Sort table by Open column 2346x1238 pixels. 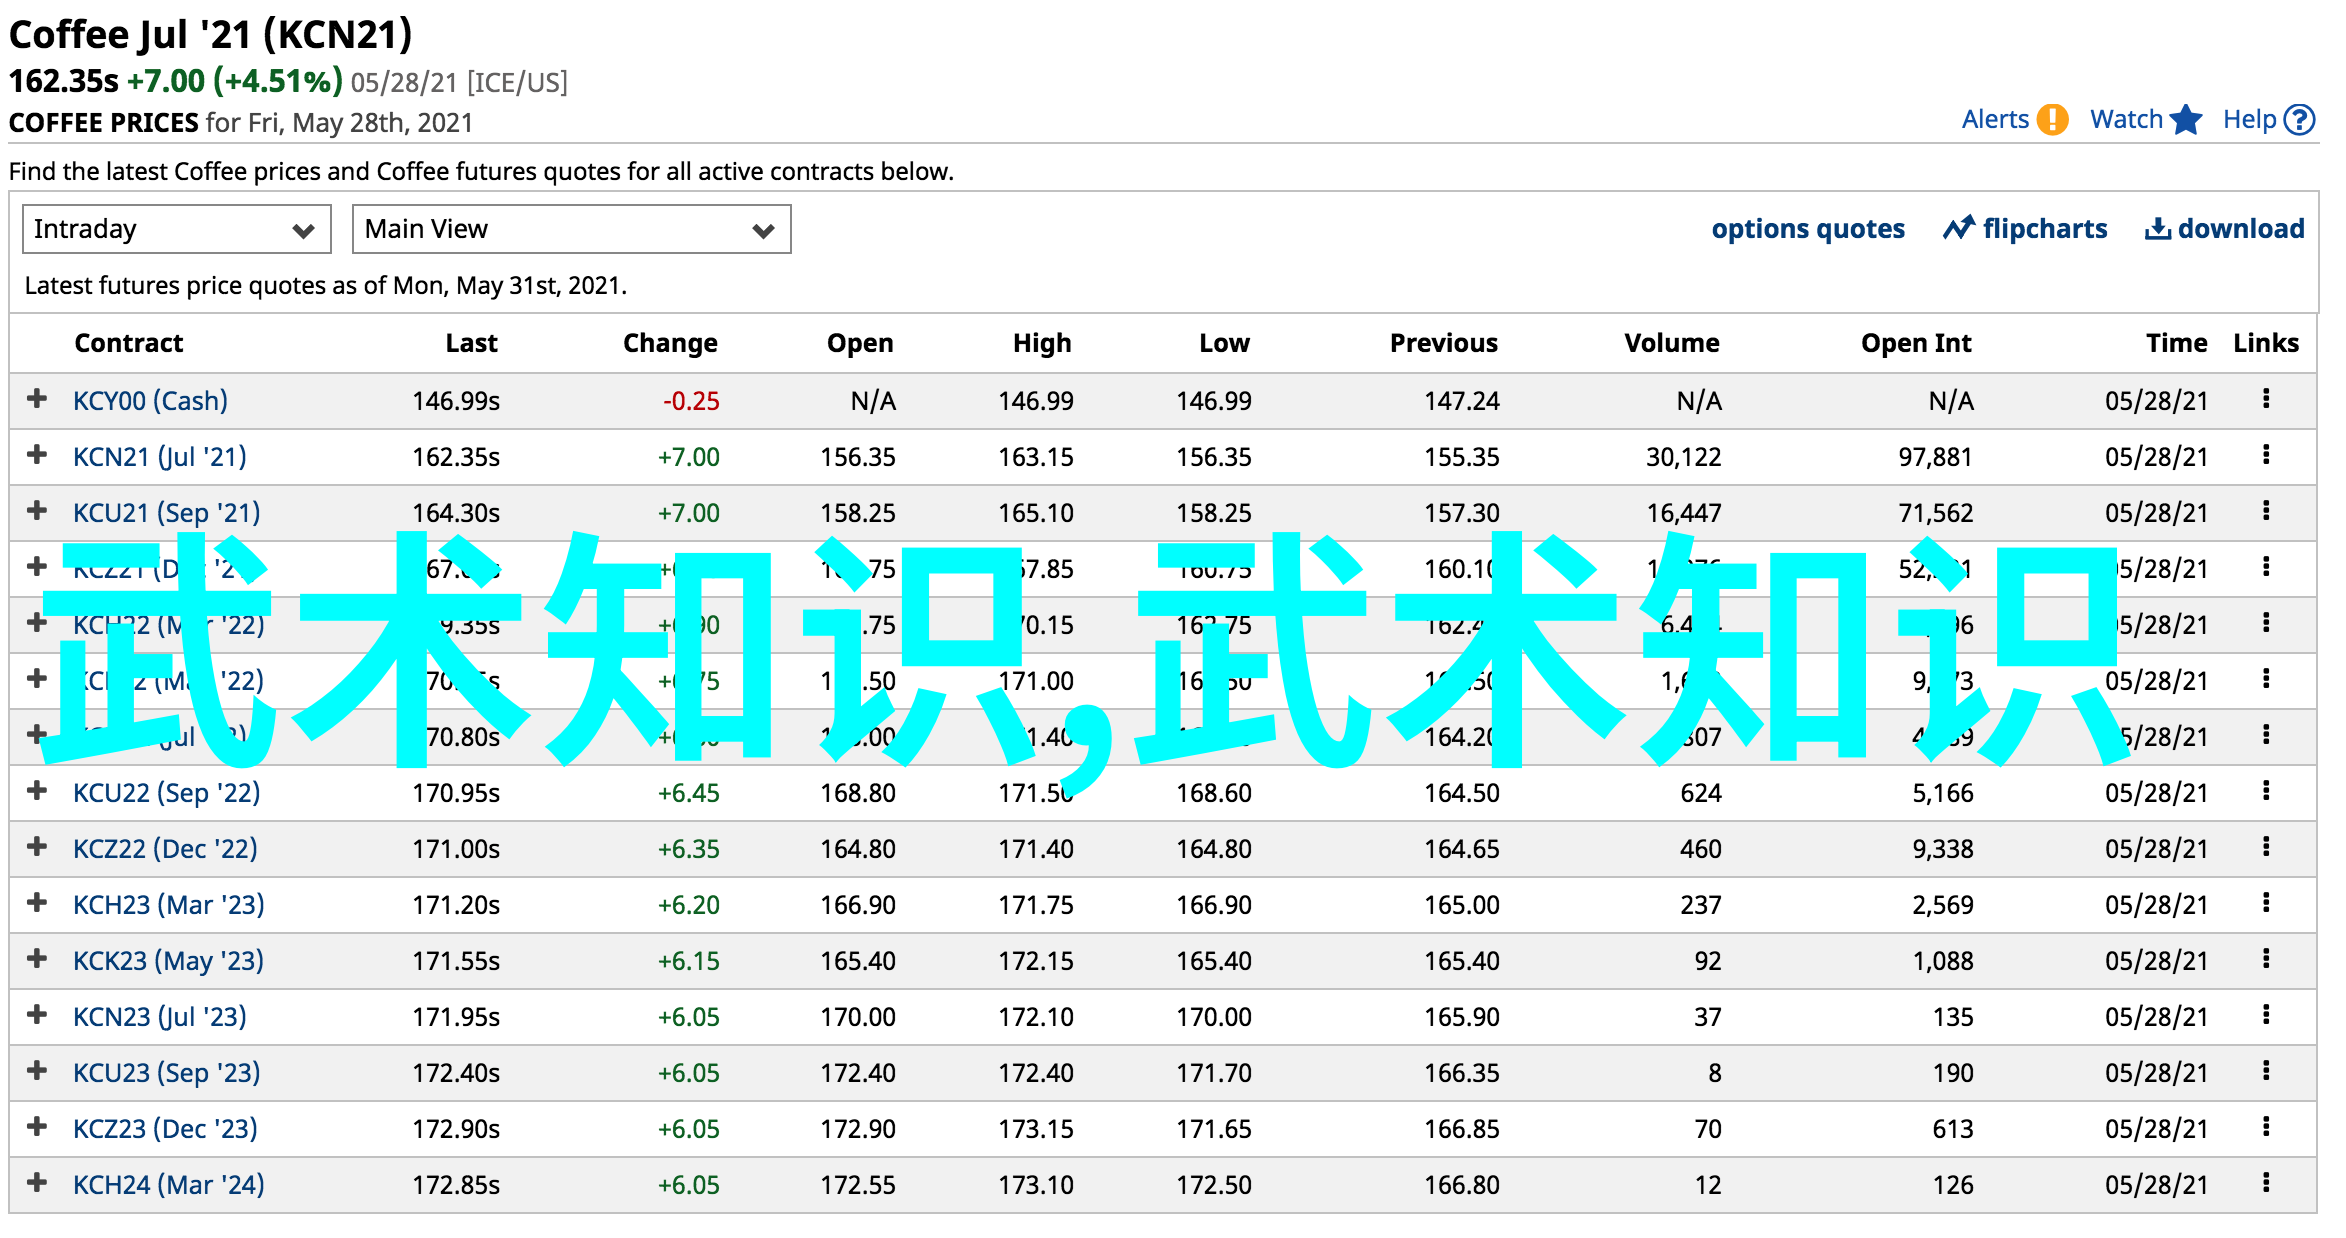coord(860,343)
